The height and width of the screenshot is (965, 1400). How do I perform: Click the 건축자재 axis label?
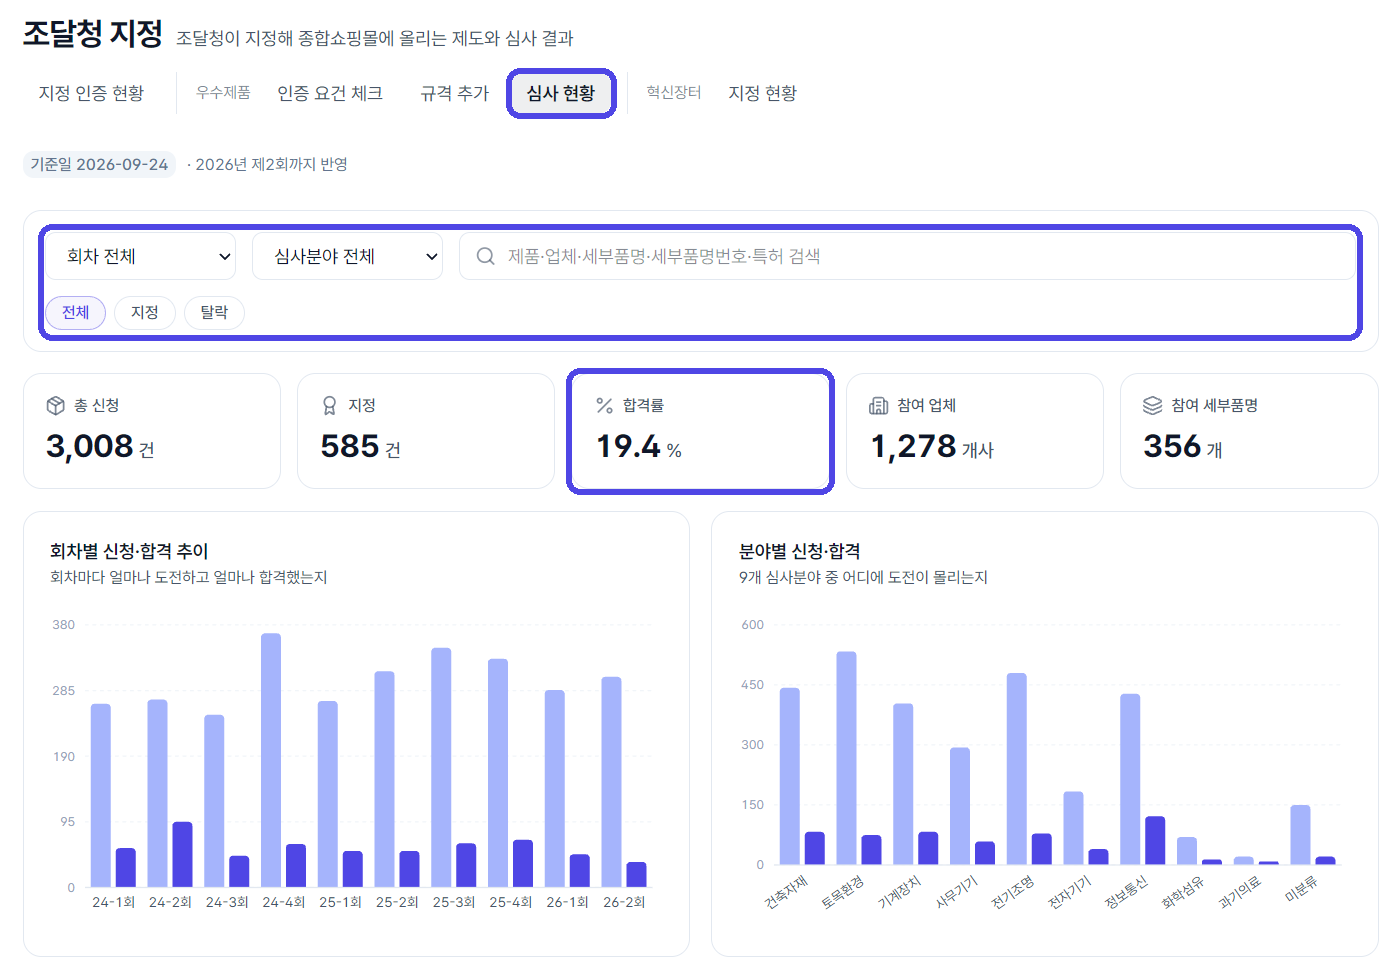[786, 892]
